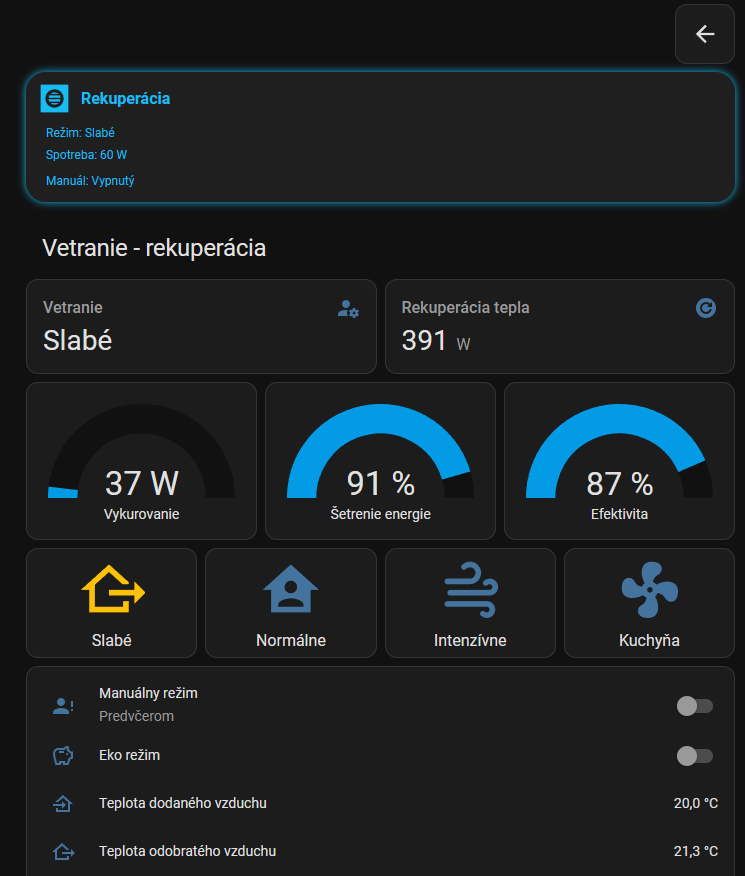Open Teplota odobratého vzduchu sensor row
This screenshot has height=876, width=745.
pos(187,851)
